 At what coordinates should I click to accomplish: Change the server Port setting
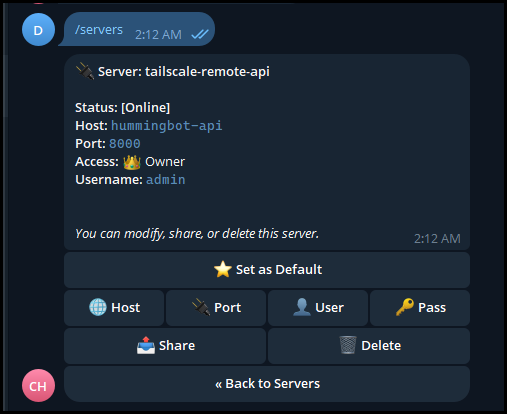pos(216,308)
